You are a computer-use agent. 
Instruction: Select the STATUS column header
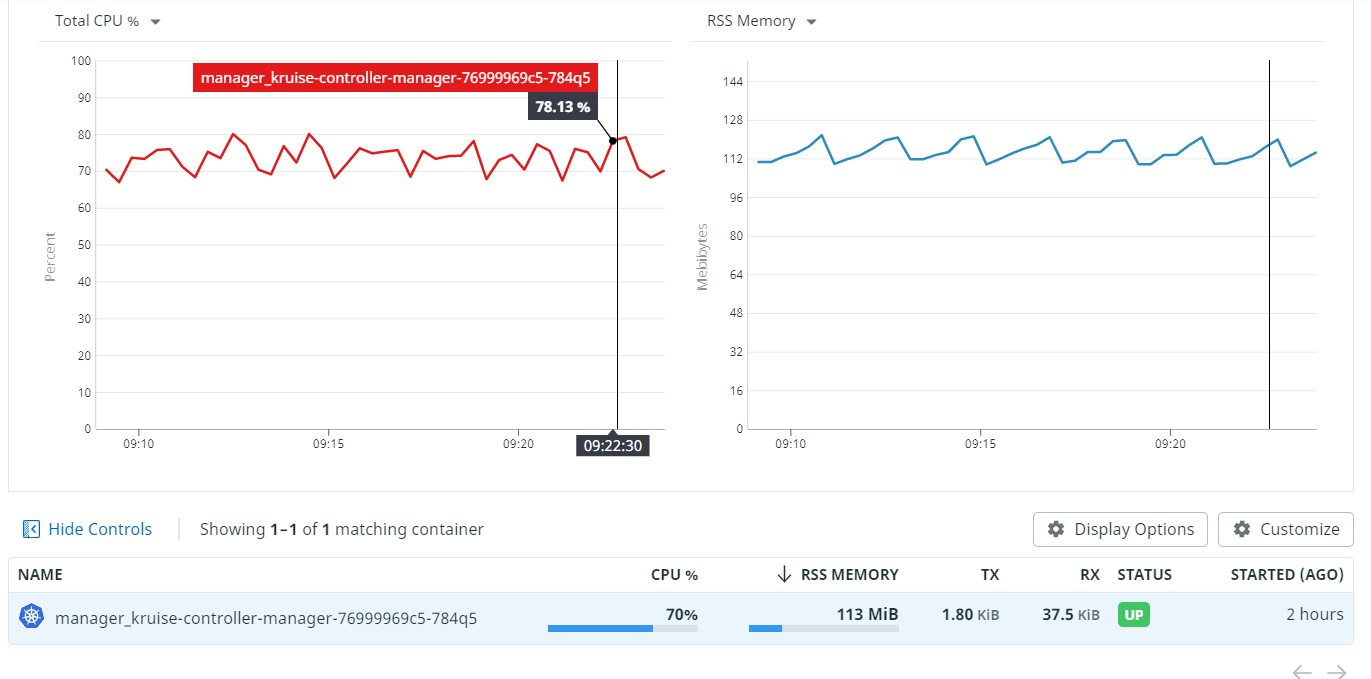(1144, 574)
